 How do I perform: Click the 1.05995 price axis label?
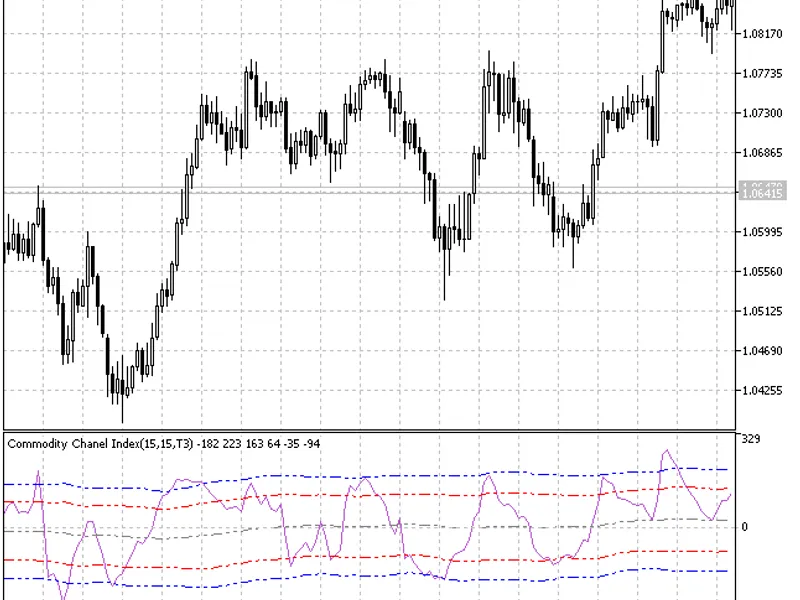pyautogui.click(x=762, y=232)
